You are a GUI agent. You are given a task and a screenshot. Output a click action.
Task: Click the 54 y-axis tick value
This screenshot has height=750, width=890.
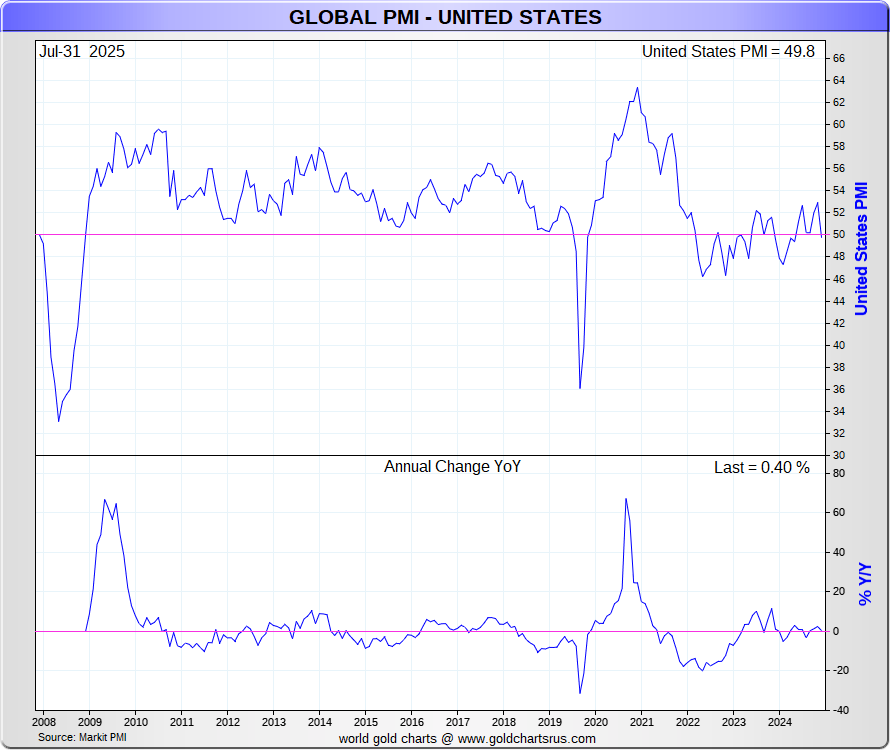pos(838,191)
